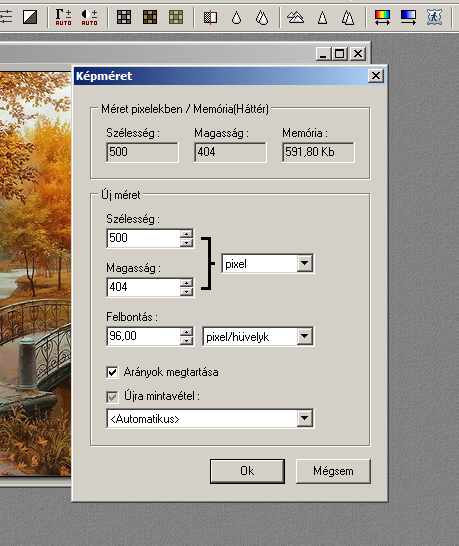Toggle the Újra mintavétel checkbox
459x546 pixels.
click(x=112, y=397)
